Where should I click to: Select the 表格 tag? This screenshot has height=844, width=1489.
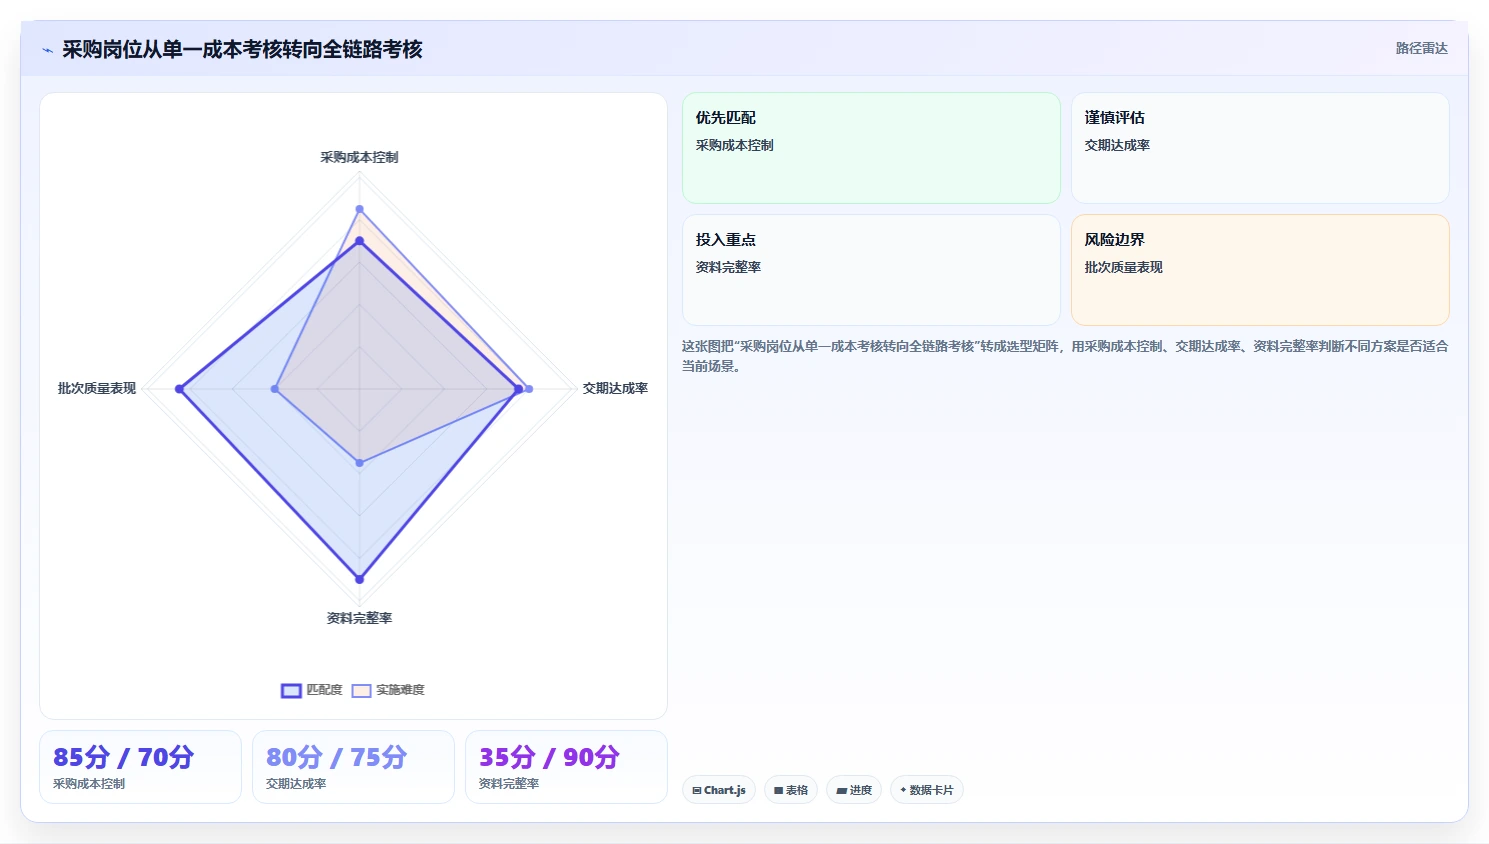[x=791, y=790]
